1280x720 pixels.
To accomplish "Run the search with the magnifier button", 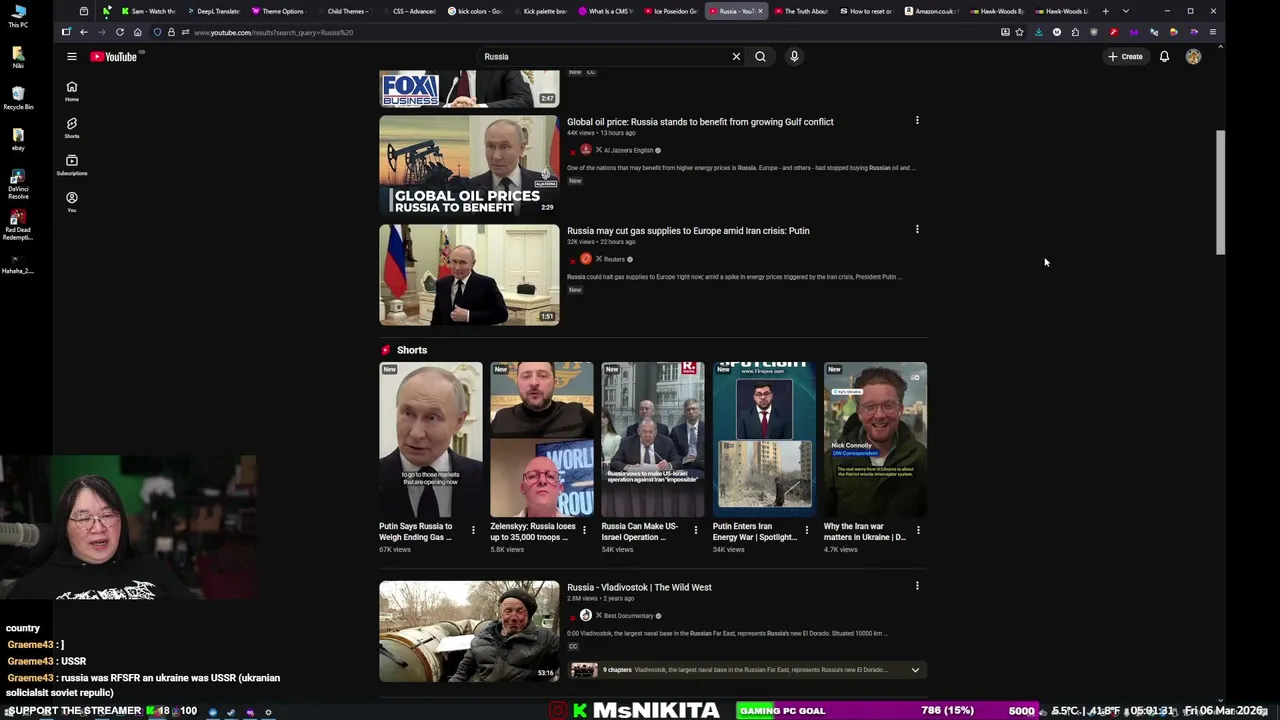I will click(761, 57).
